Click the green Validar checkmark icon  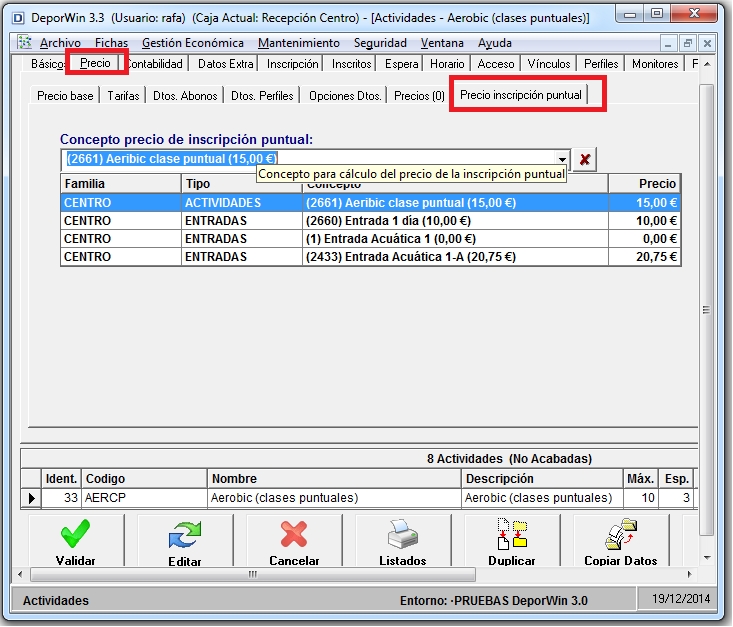75,533
